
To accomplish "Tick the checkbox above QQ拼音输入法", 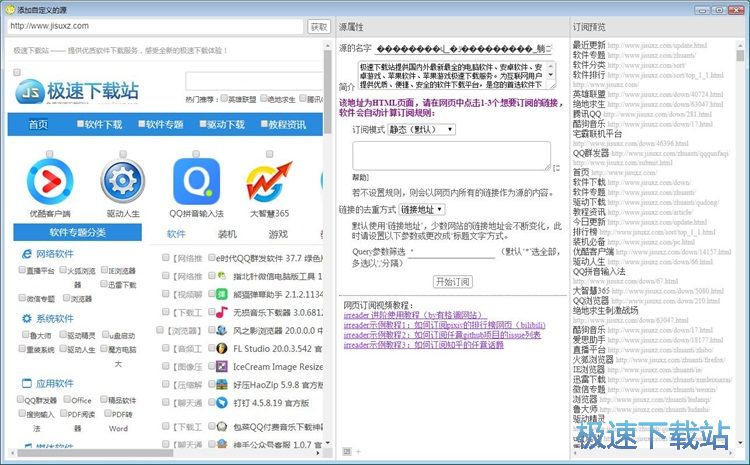I will (196, 154).
